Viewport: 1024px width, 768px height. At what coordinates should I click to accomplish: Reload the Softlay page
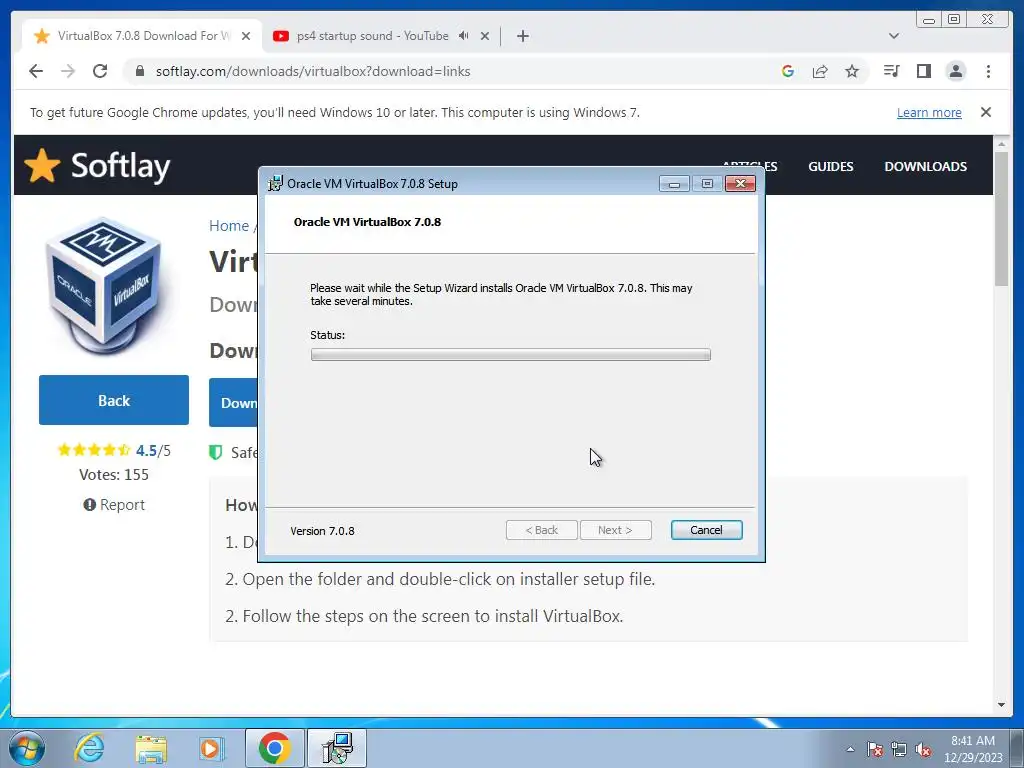[100, 71]
